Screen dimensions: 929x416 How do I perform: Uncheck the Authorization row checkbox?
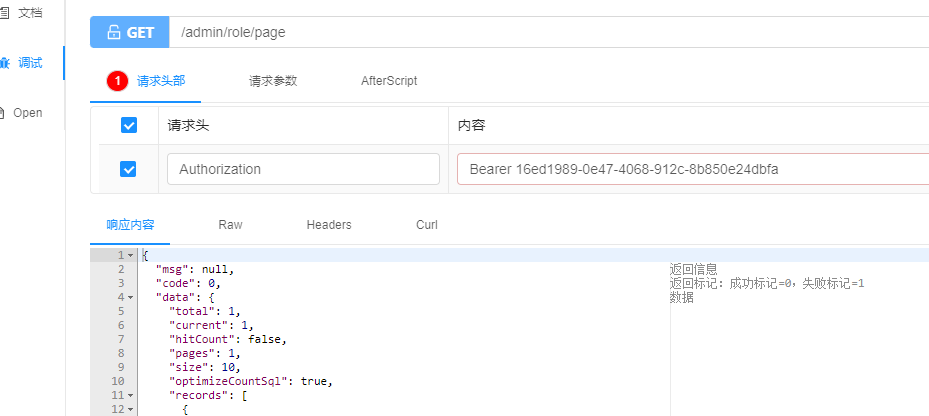click(x=128, y=169)
